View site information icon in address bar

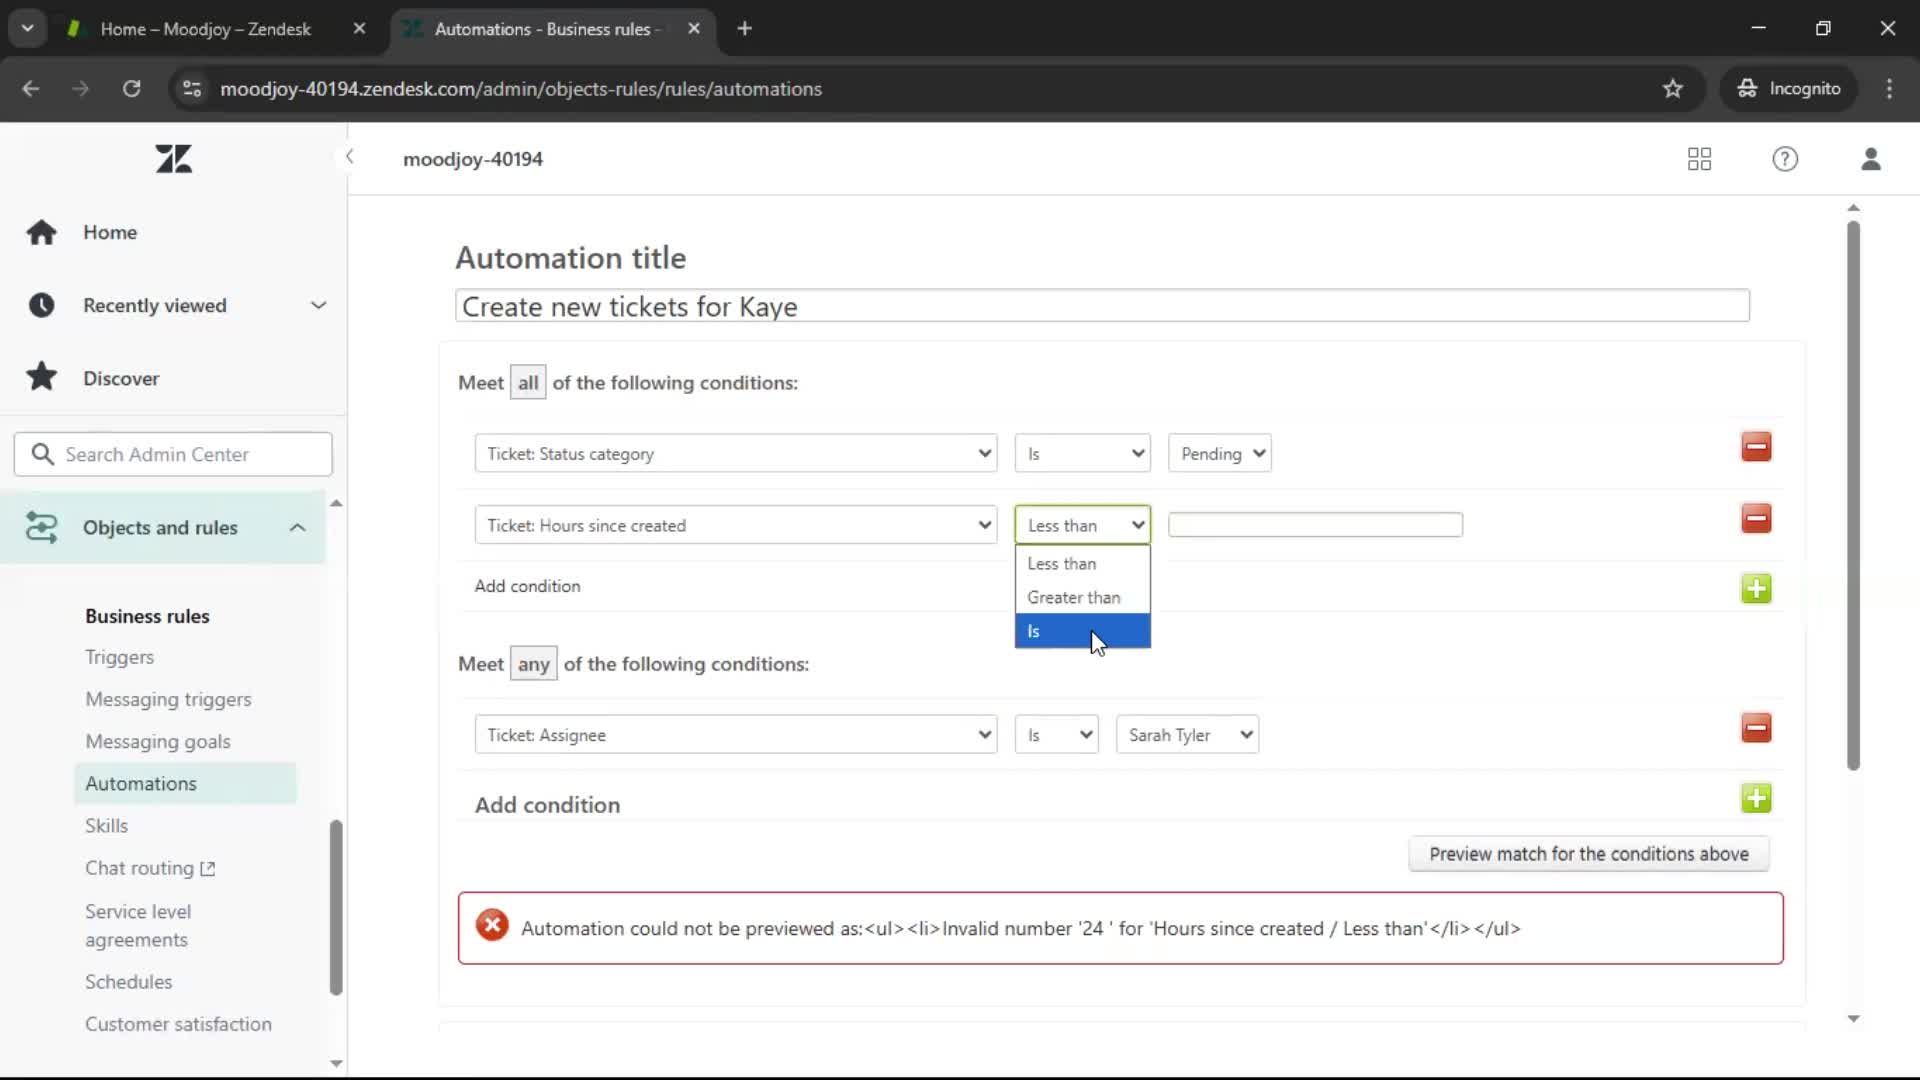click(x=192, y=89)
